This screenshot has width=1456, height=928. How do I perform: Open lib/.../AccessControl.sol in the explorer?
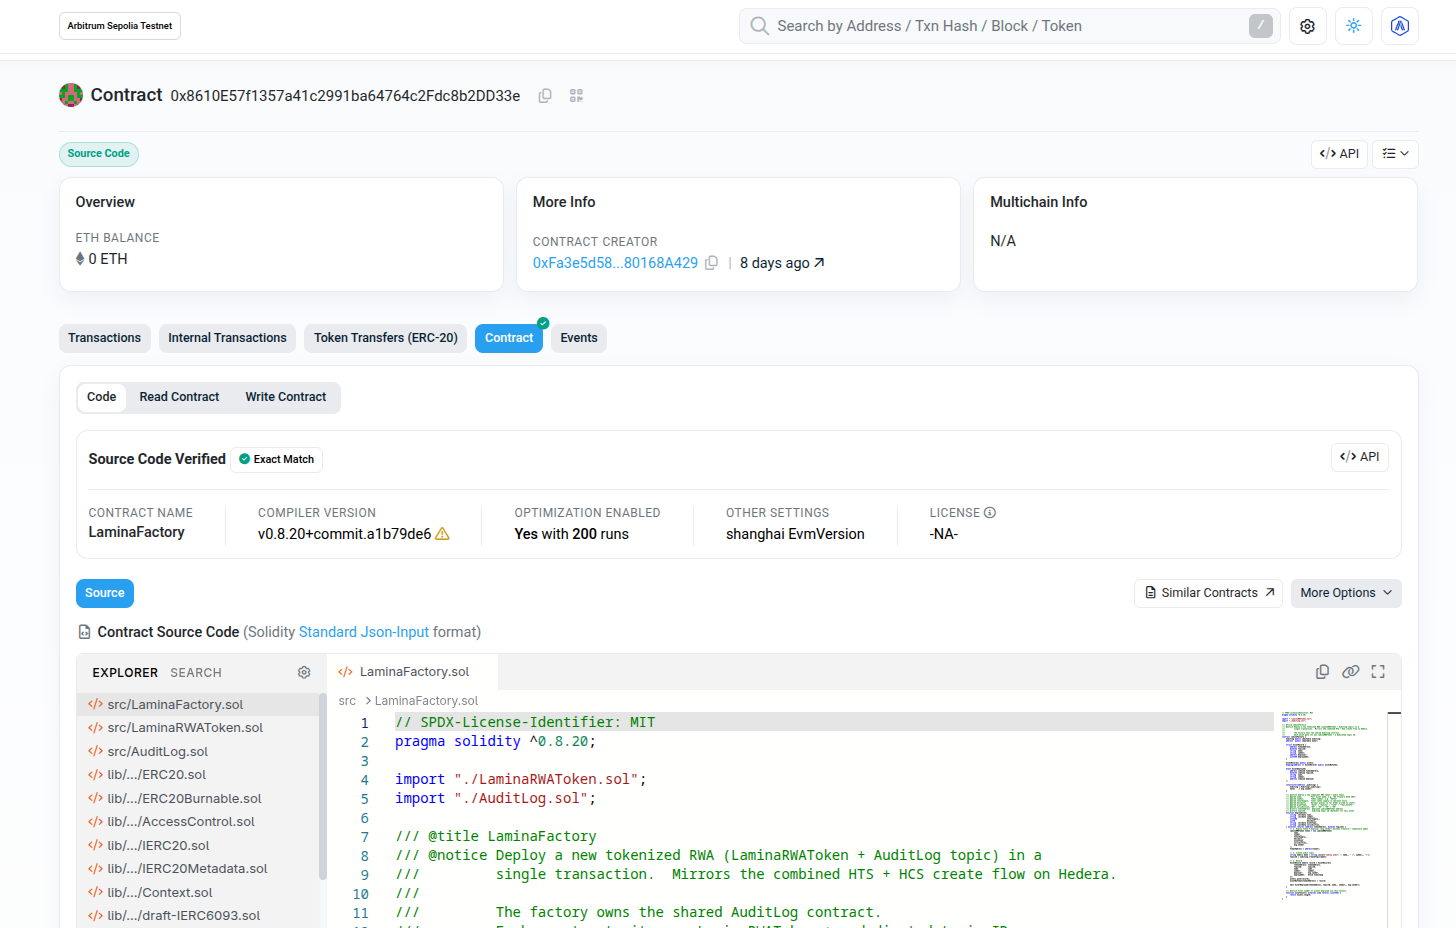click(x=198, y=822)
